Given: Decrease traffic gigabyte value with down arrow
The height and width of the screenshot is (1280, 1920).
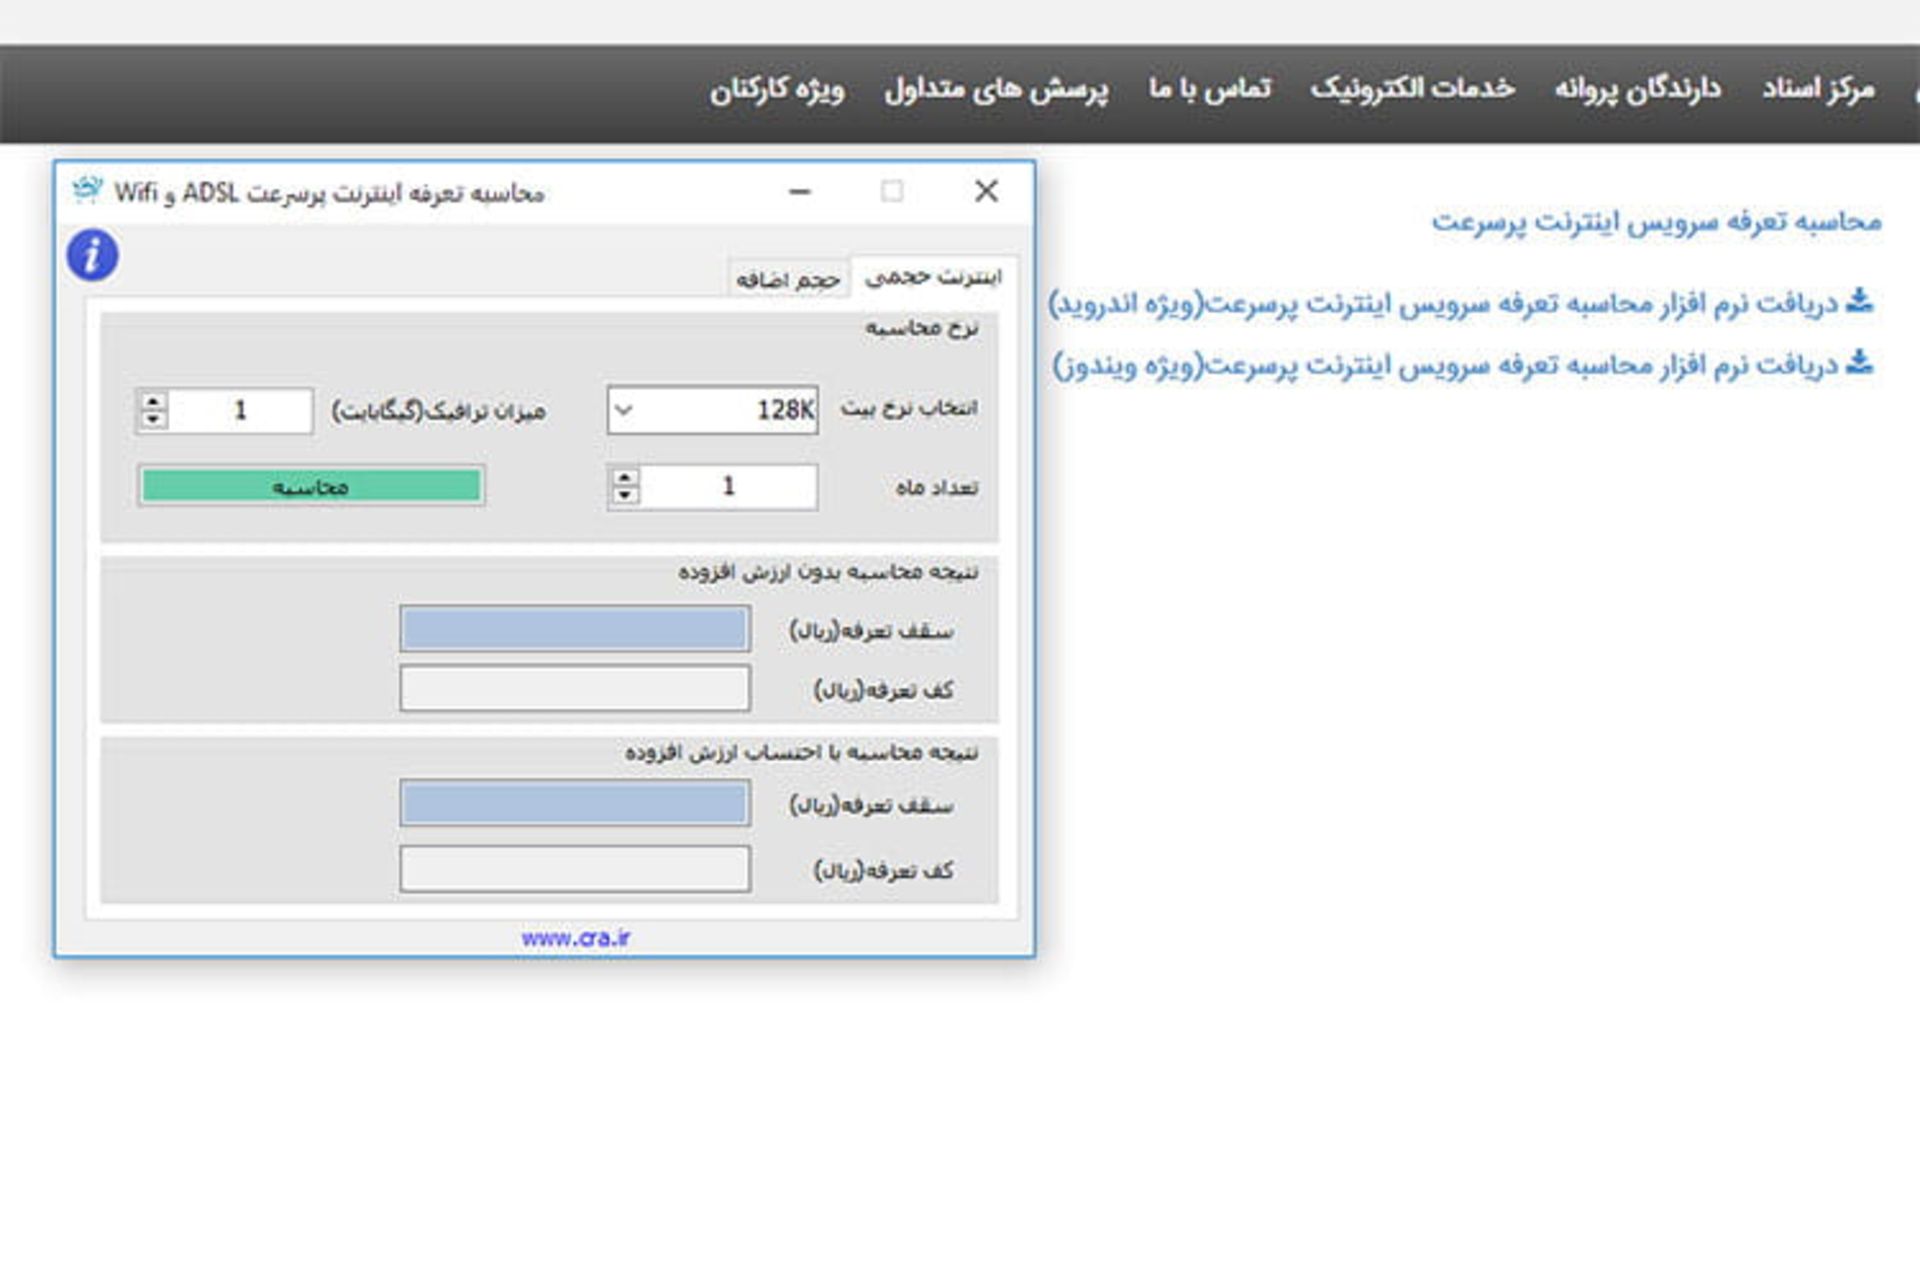Looking at the screenshot, I should [x=152, y=420].
